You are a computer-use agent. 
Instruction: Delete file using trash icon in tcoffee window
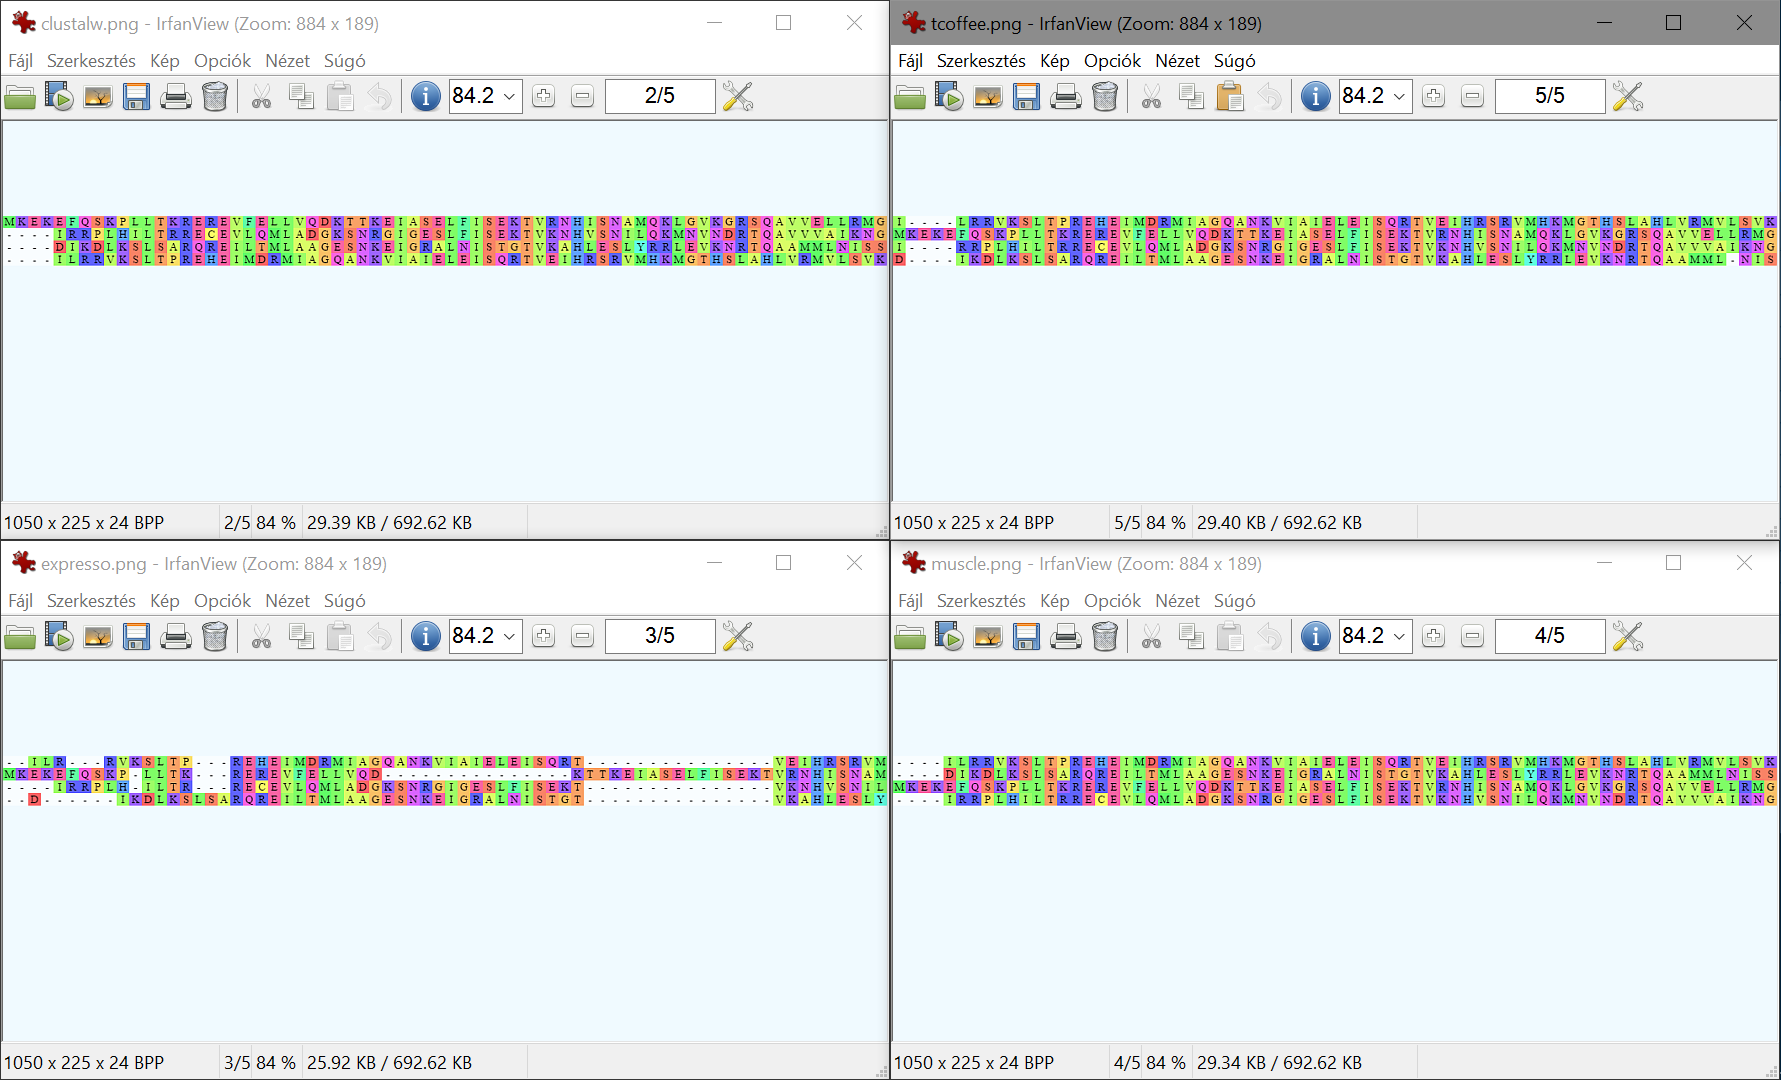tap(1105, 97)
